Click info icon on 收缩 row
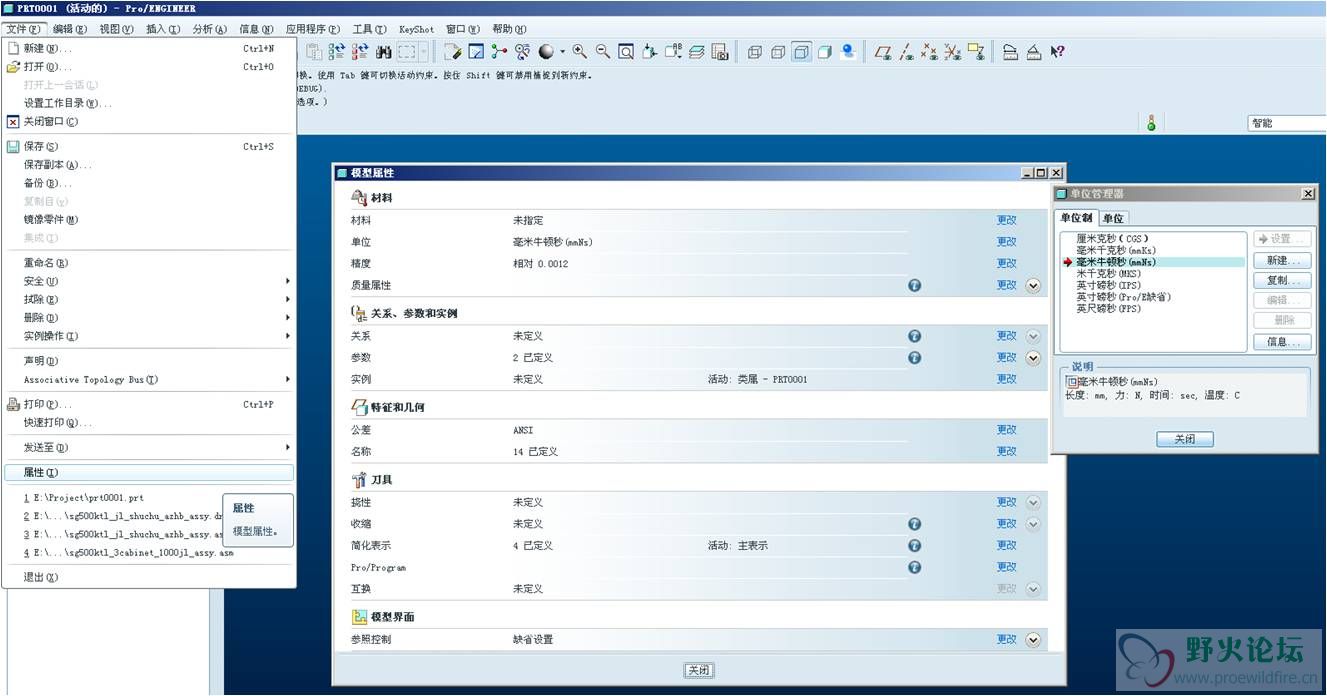 914,524
